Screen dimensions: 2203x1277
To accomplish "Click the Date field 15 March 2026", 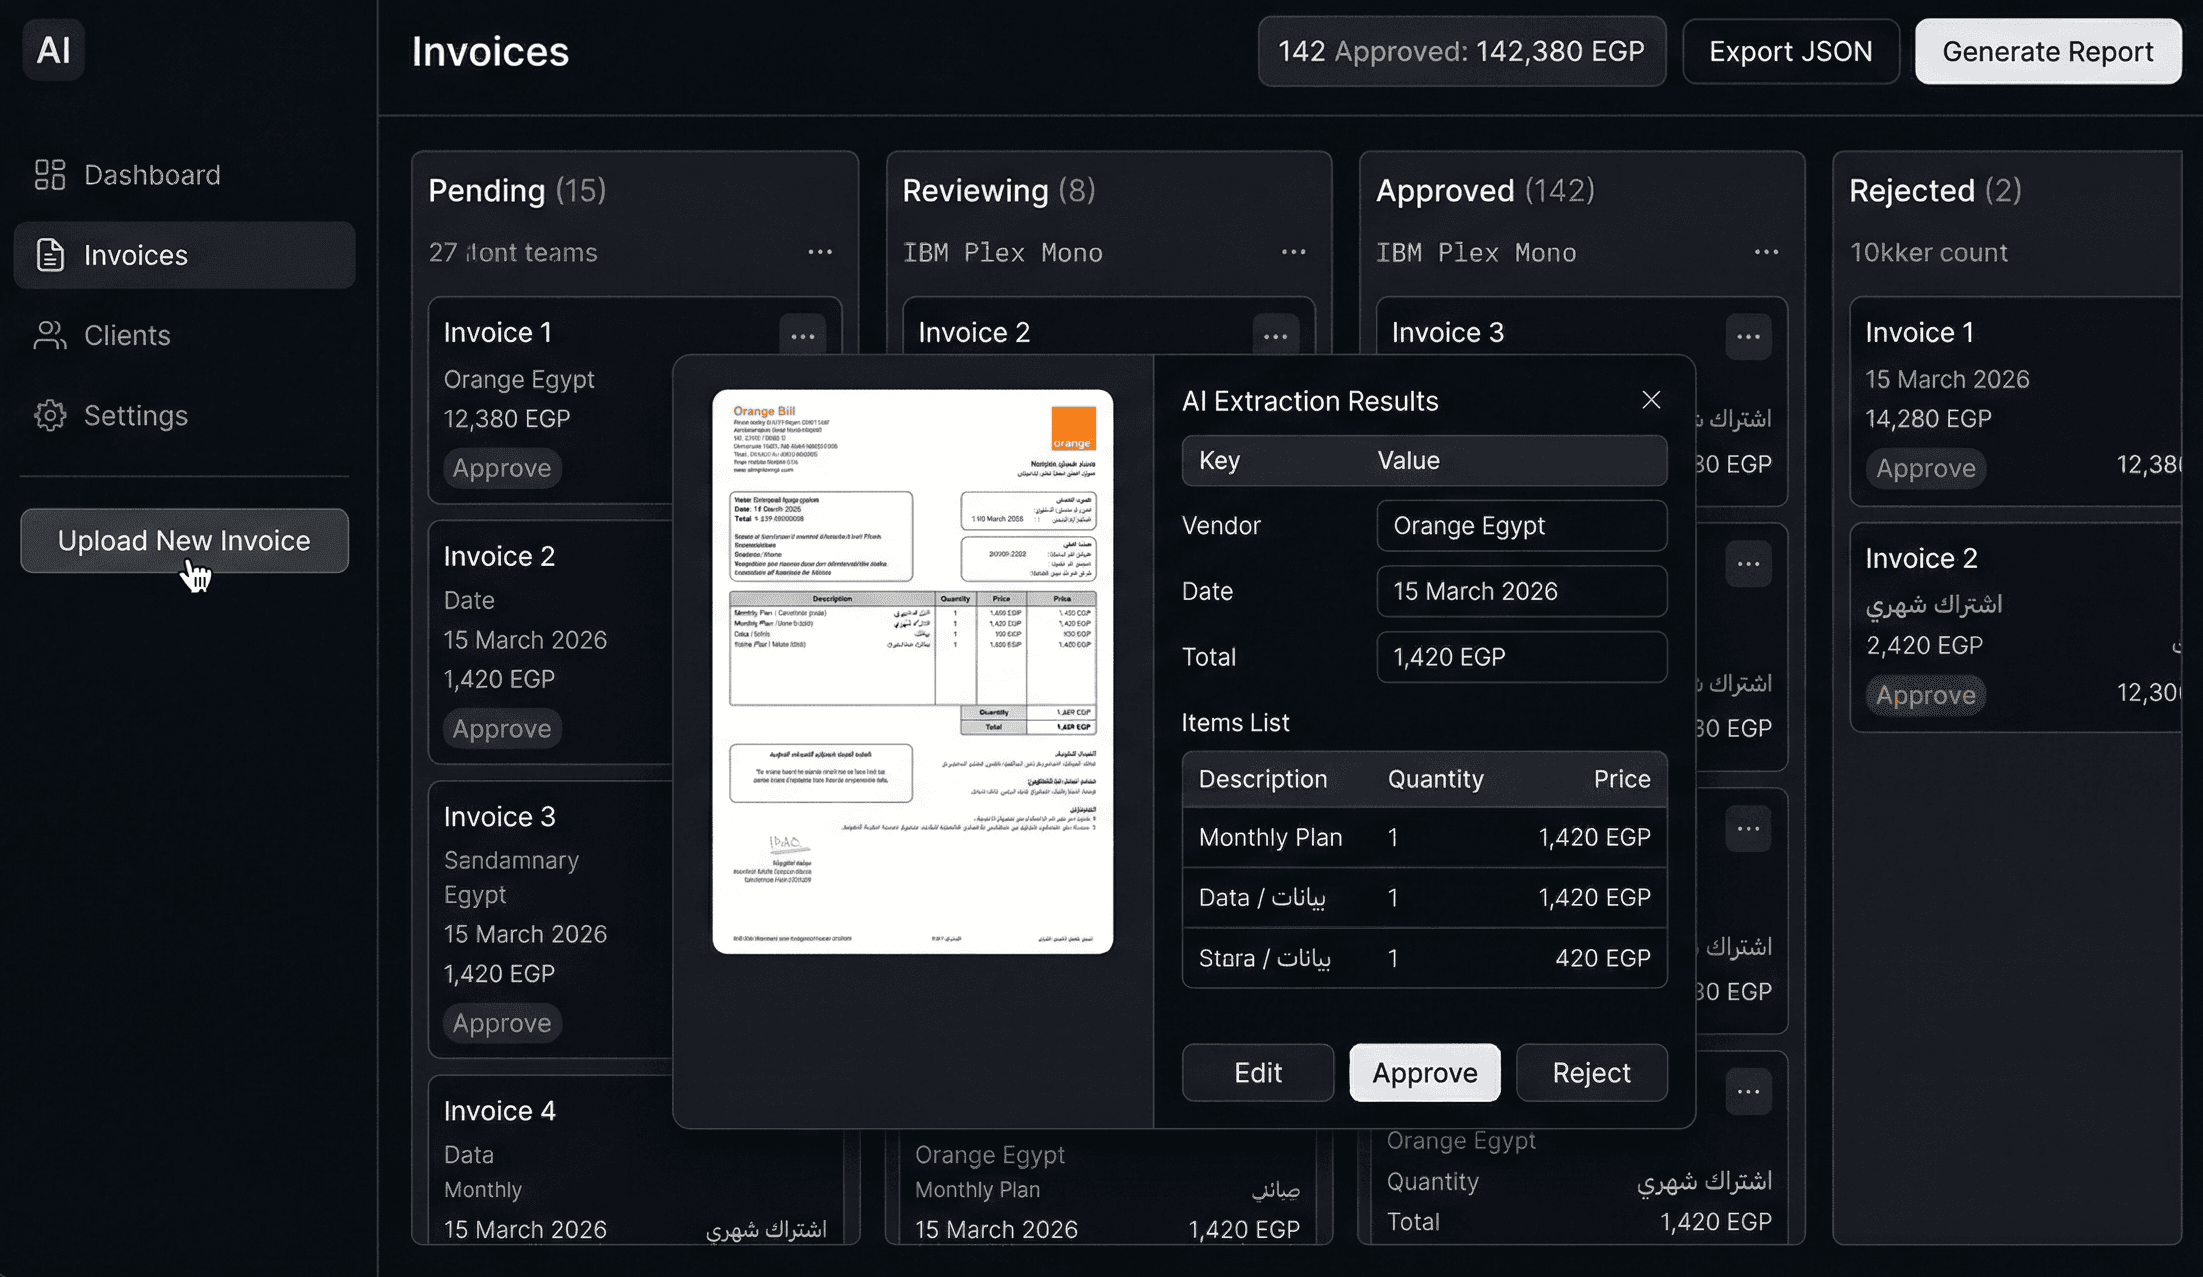I will 1521,592.
